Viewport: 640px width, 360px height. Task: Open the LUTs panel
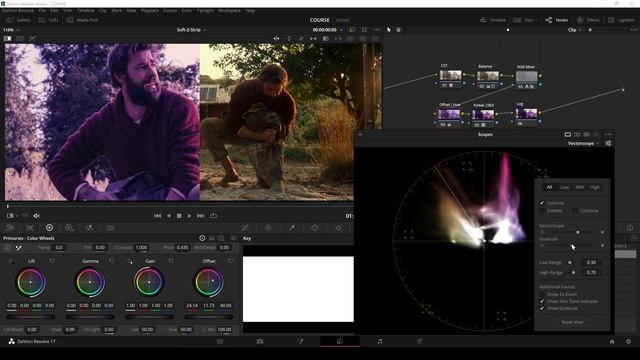(49, 20)
